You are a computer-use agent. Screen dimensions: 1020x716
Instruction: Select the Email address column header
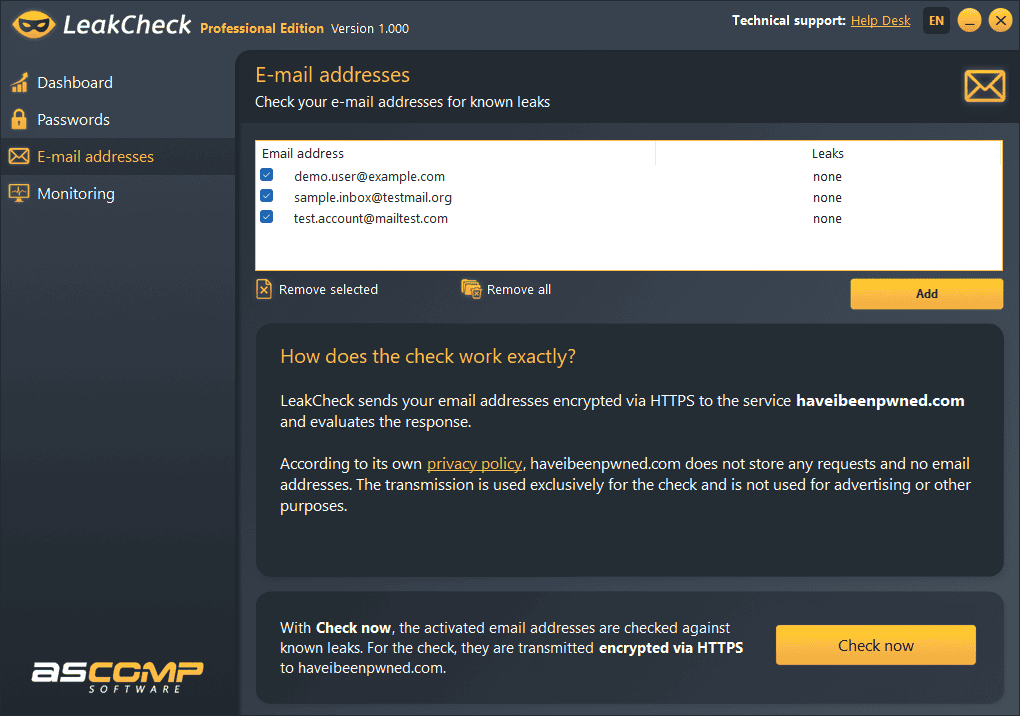tap(303, 153)
